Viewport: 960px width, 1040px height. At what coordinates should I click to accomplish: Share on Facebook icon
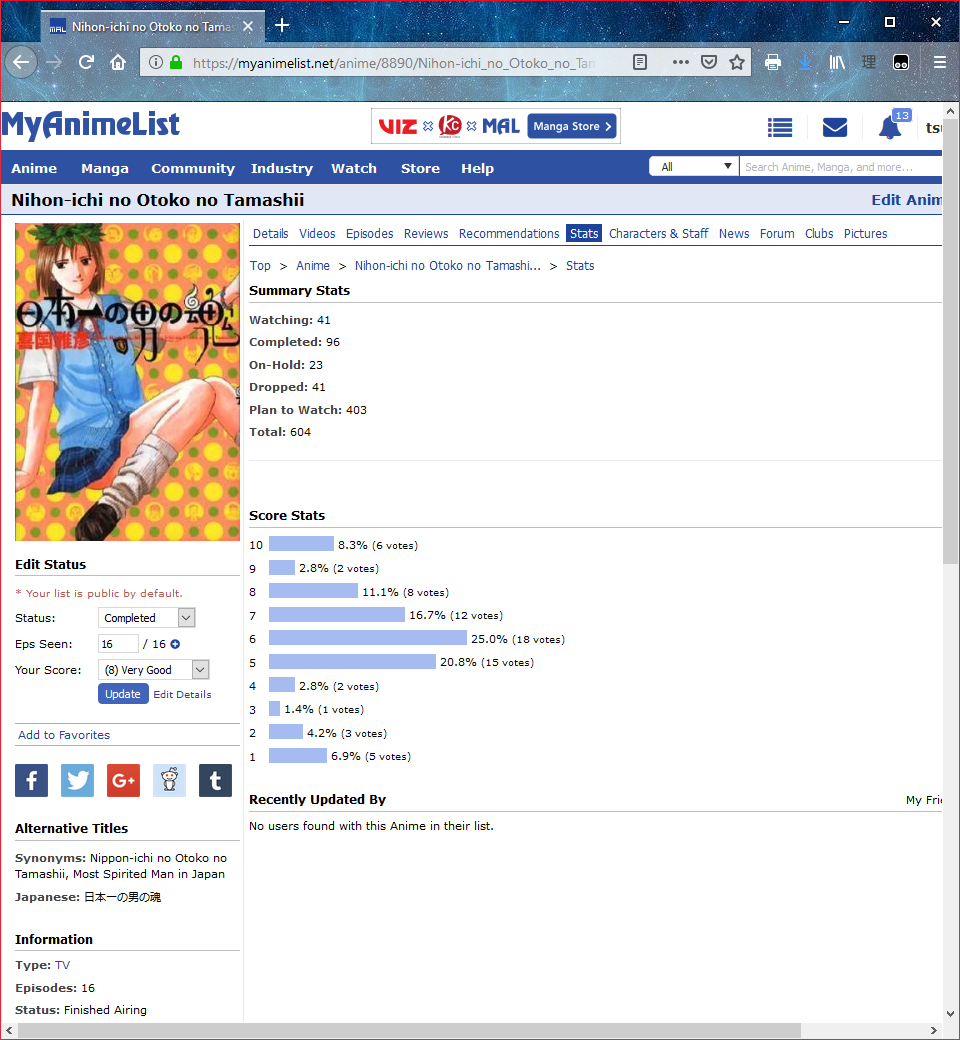(32, 780)
